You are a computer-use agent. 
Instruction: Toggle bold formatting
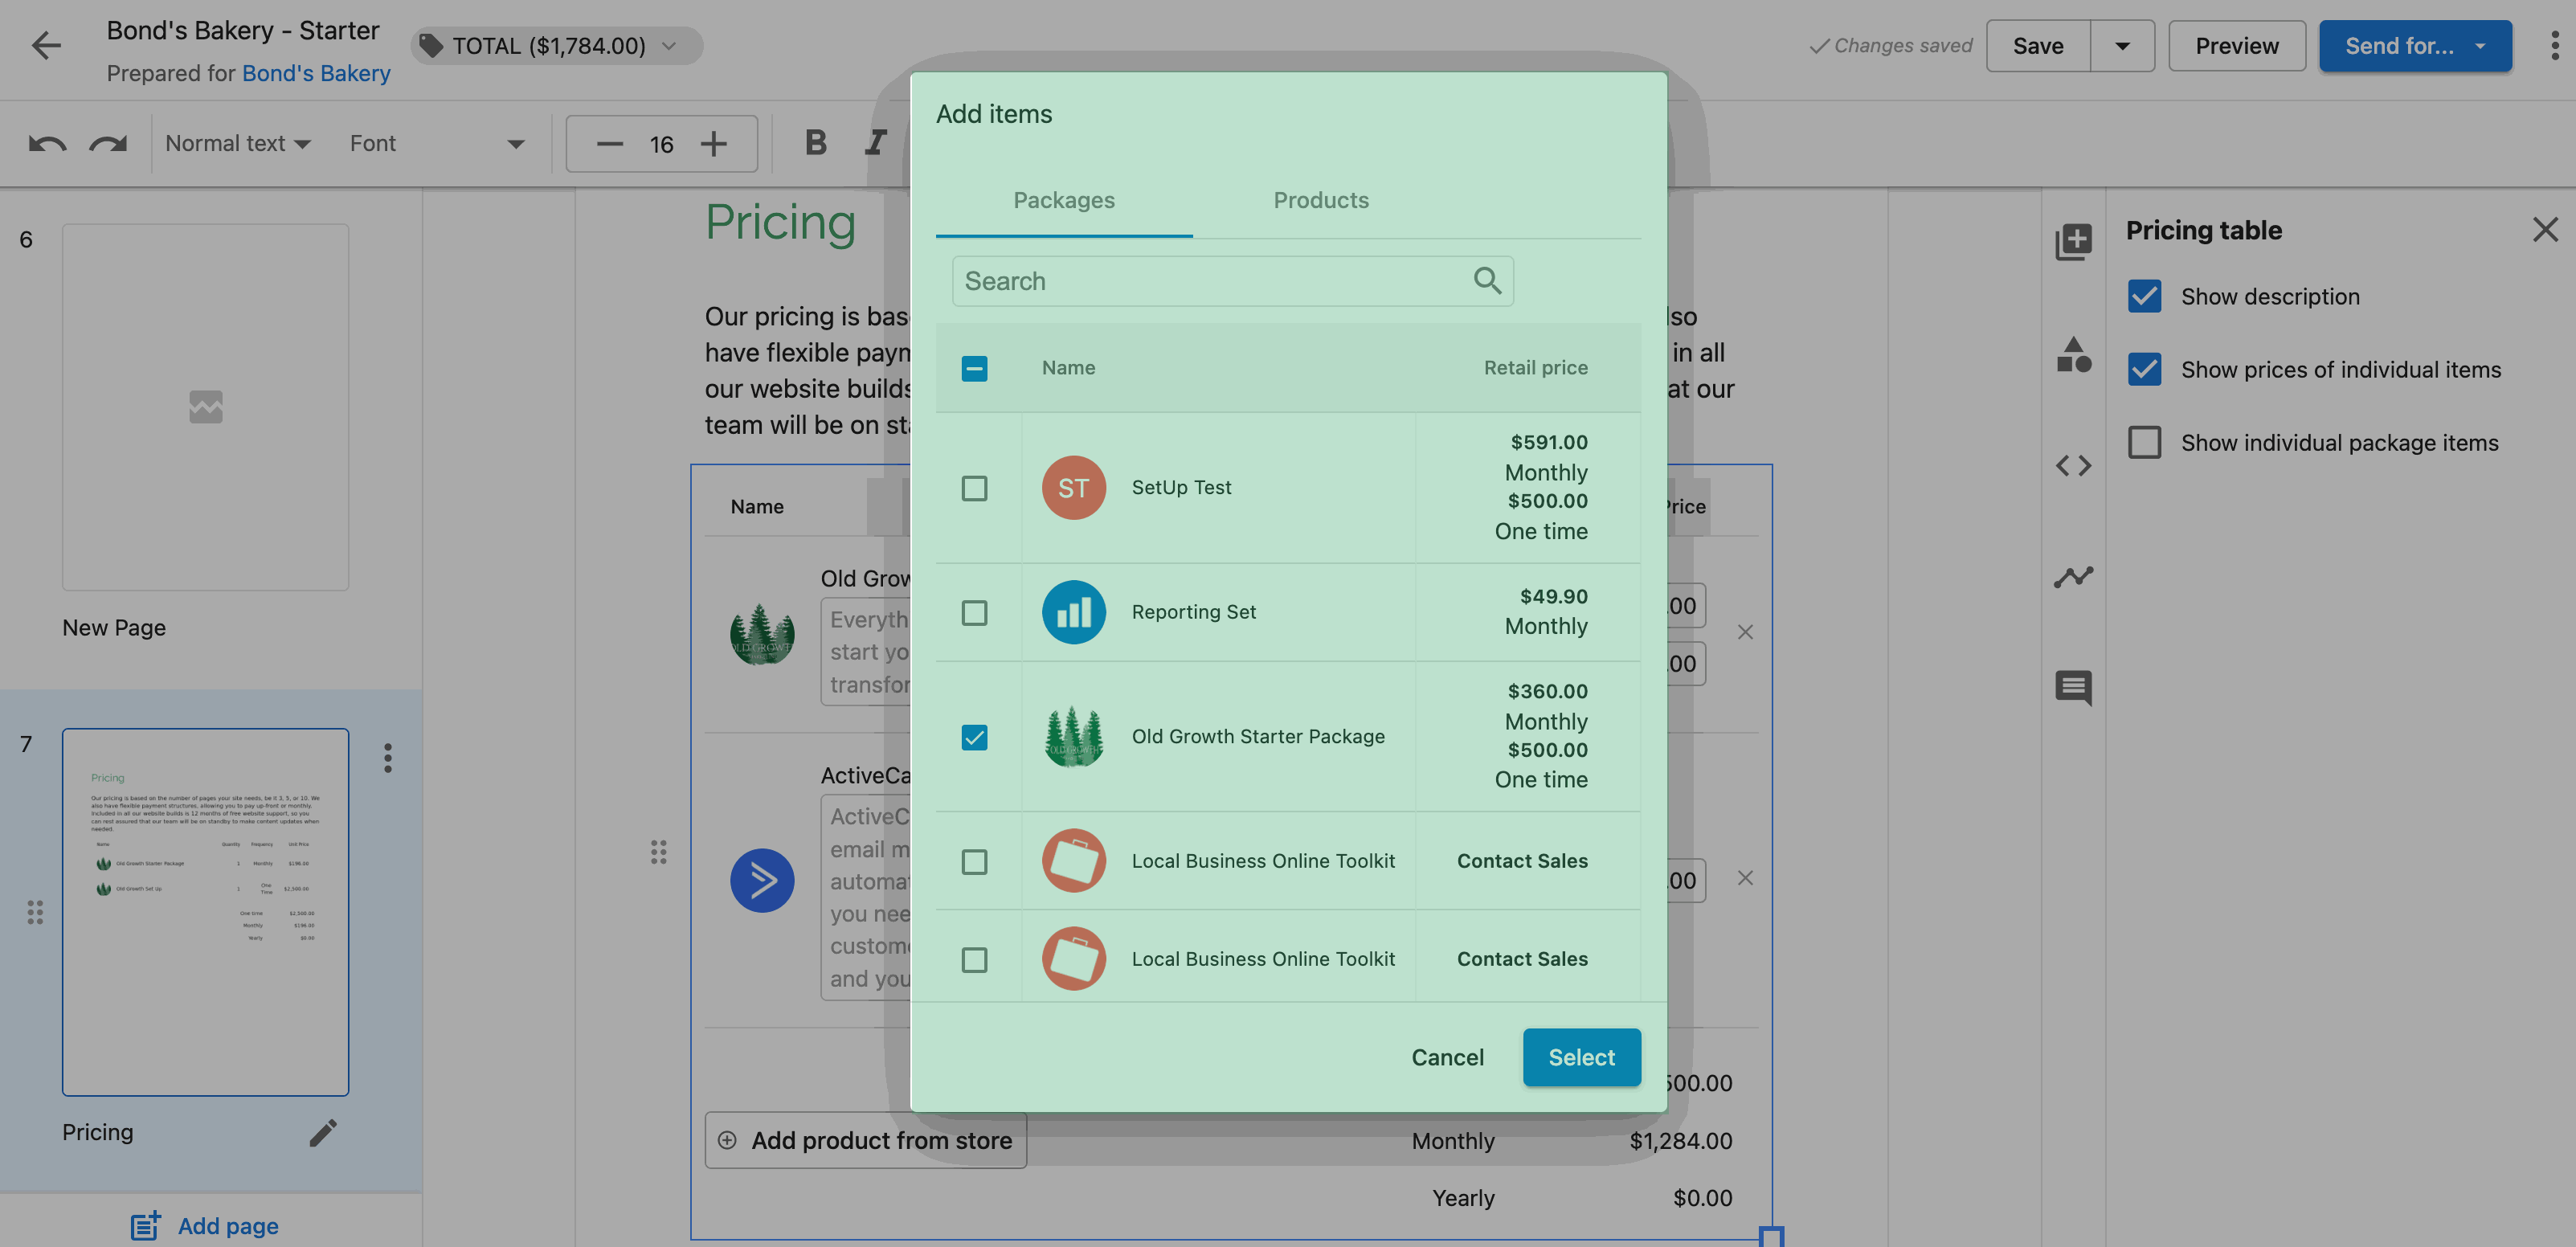click(x=816, y=143)
